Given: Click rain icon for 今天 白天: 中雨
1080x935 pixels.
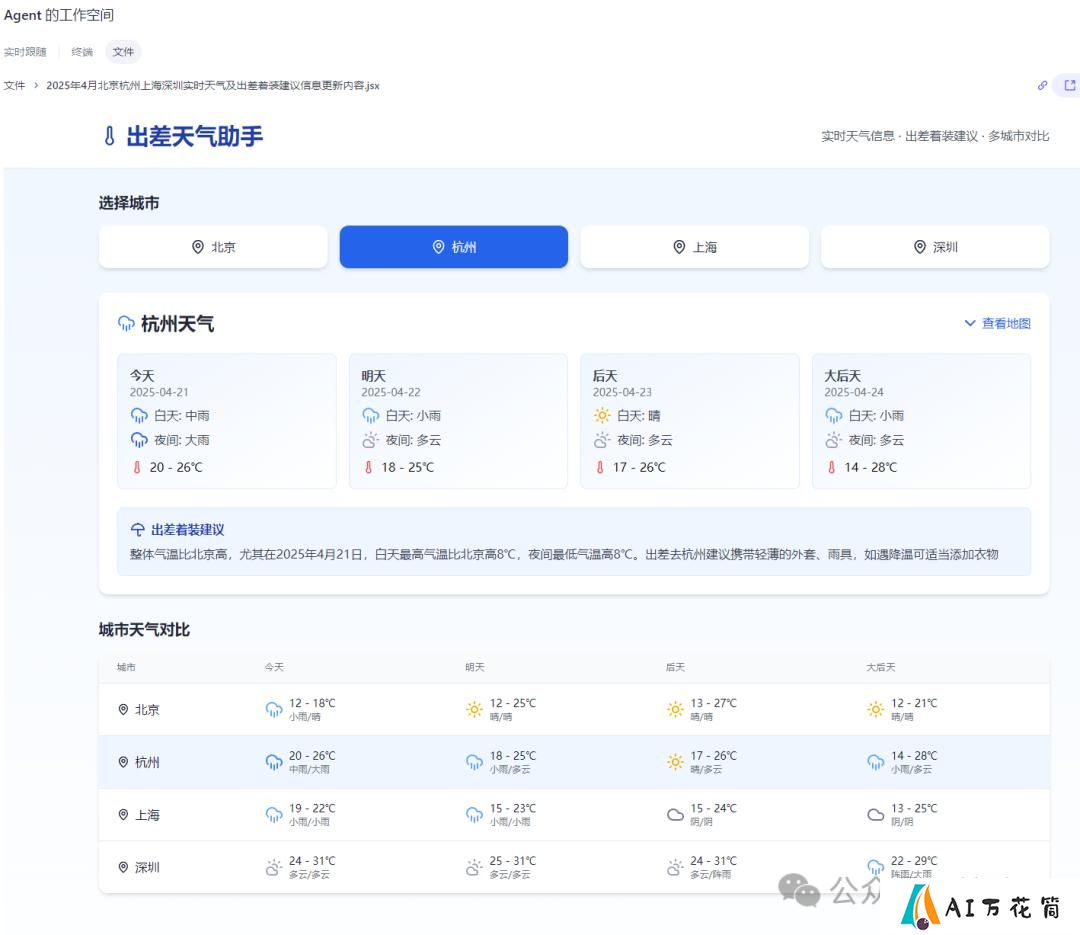Looking at the screenshot, I should pos(139,415).
